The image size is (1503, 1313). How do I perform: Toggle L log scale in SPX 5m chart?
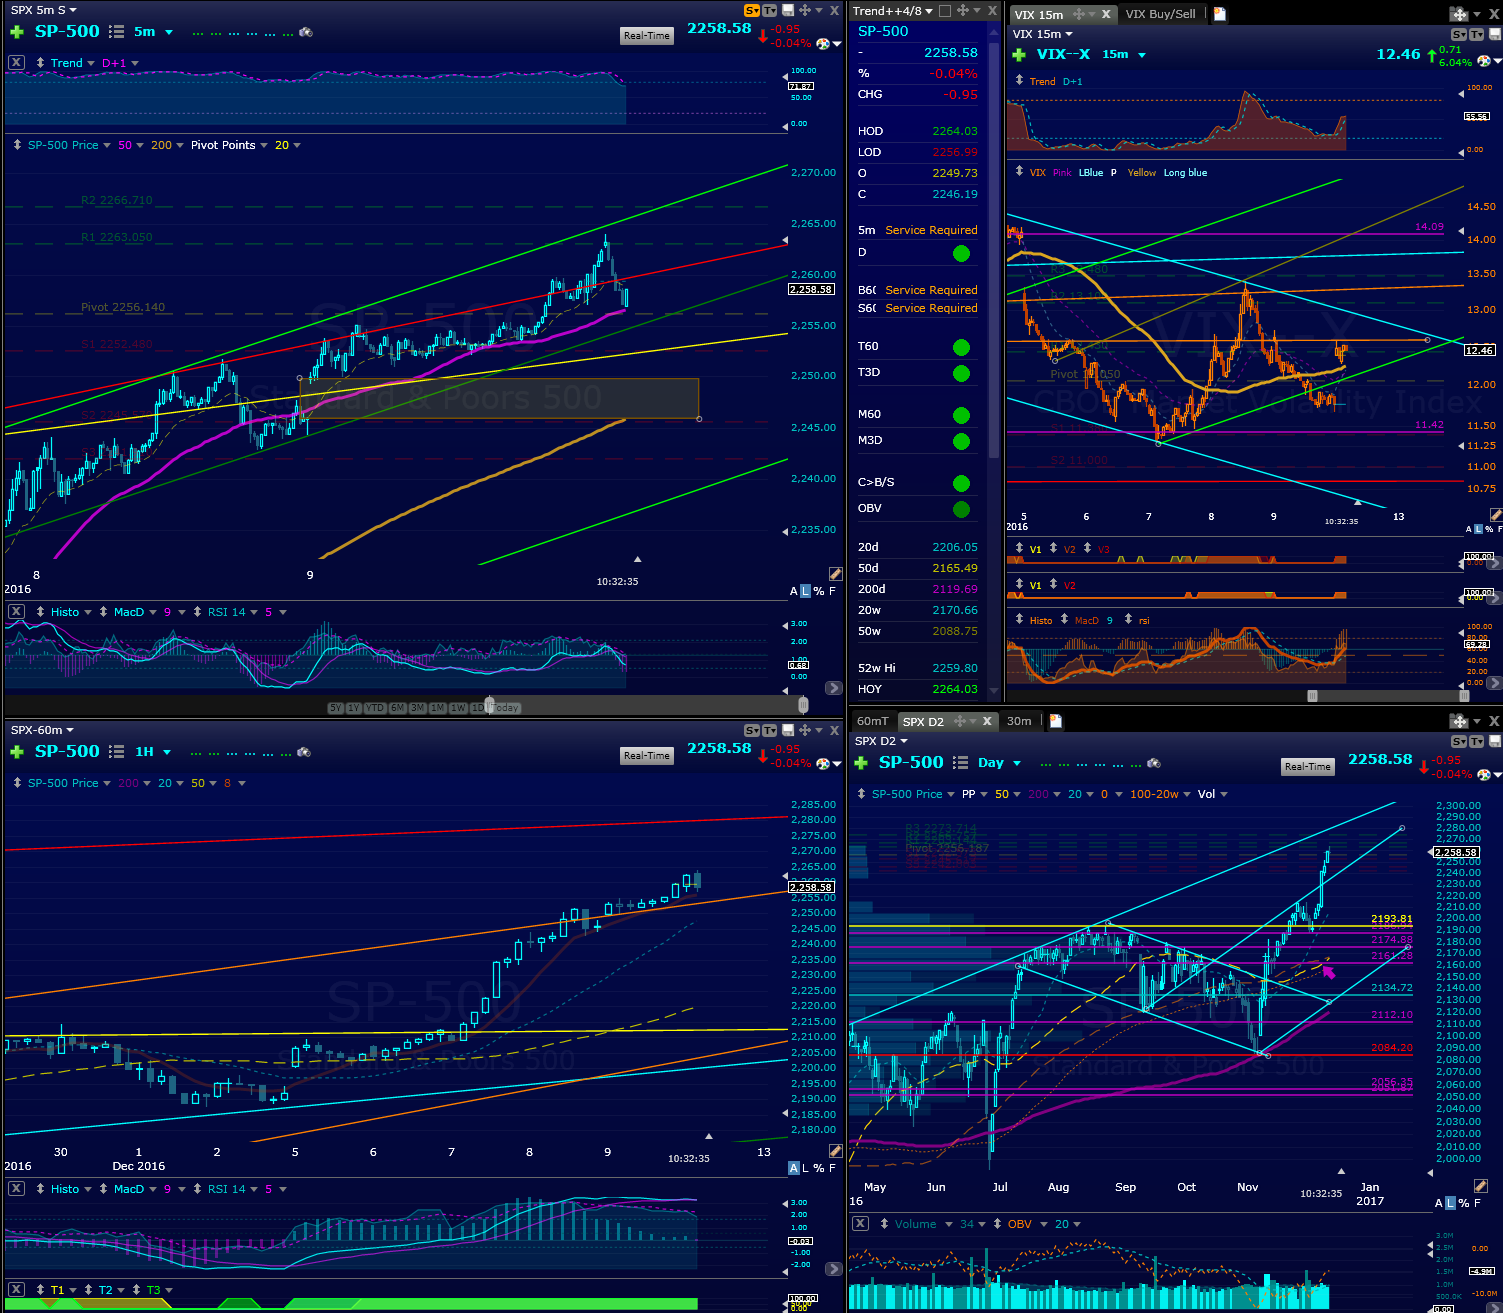[806, 591]
